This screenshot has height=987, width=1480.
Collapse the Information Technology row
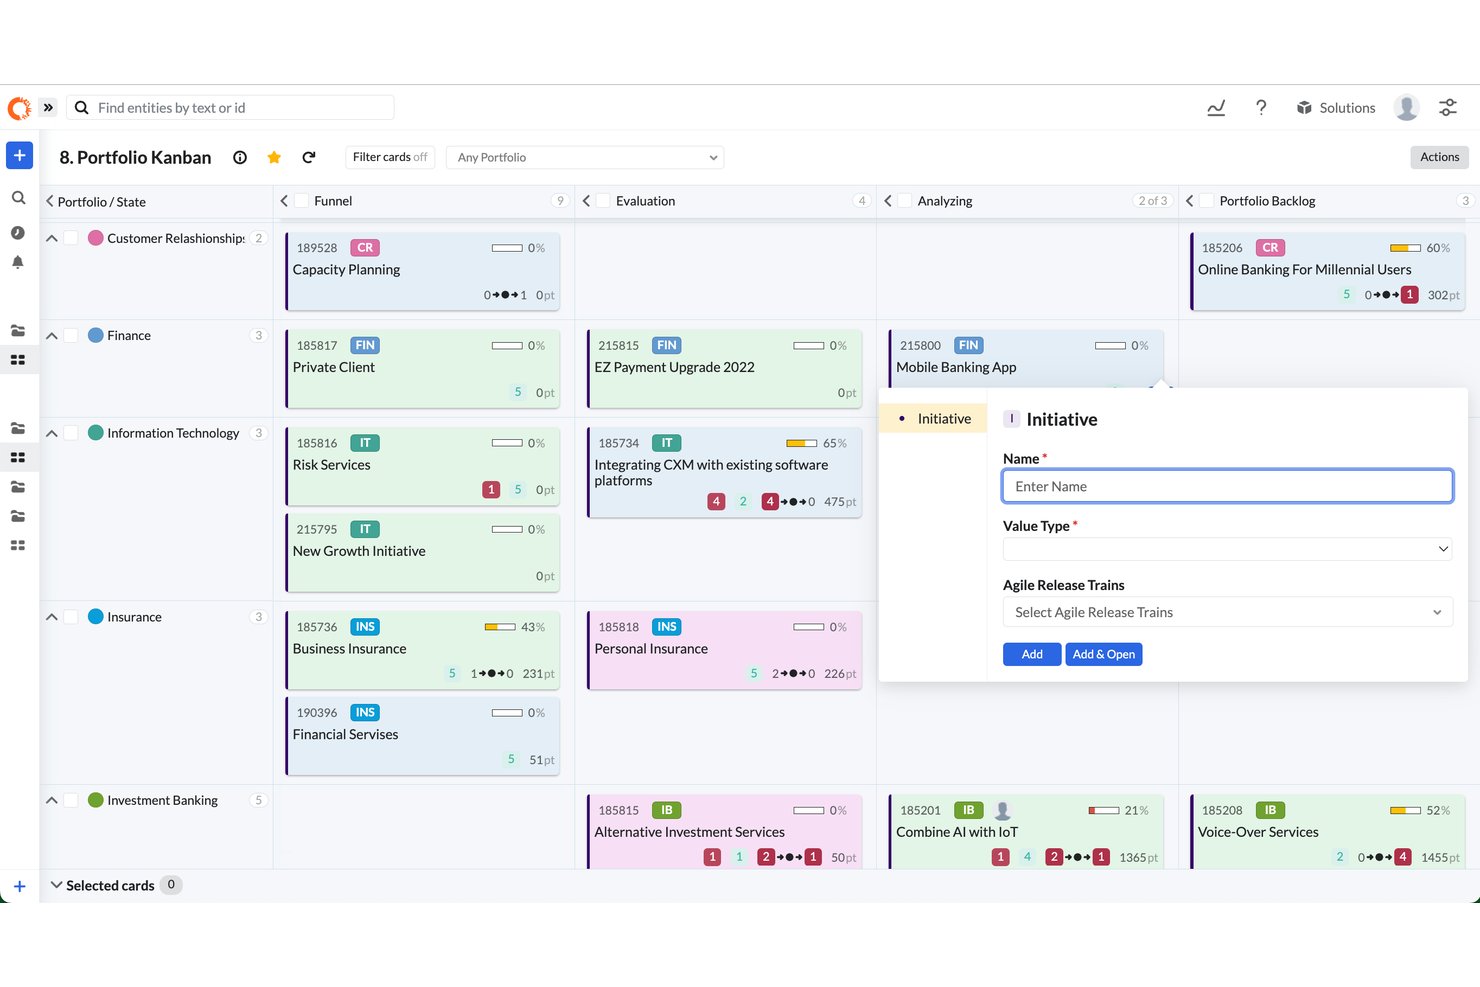coord(51,433)
